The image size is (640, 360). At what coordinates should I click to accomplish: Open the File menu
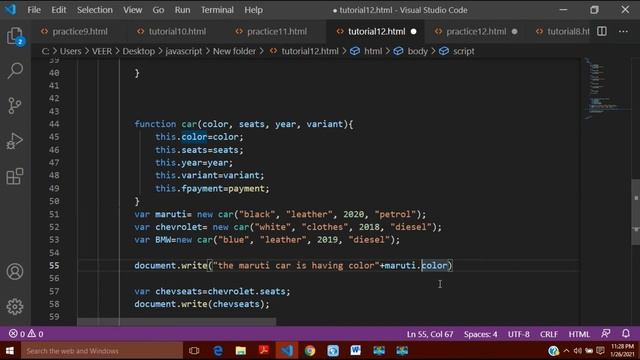point(34,10)
